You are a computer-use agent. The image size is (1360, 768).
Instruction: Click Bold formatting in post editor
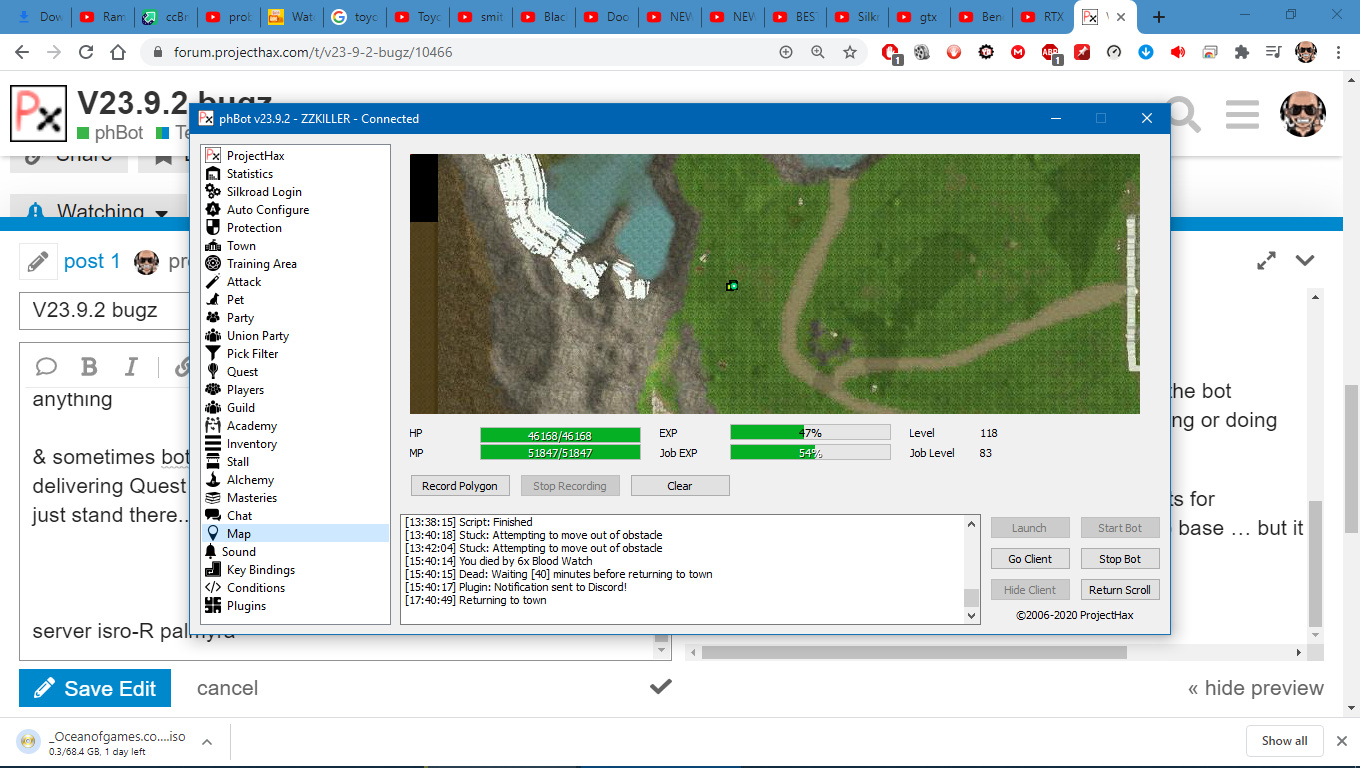[x=89, y=367]
